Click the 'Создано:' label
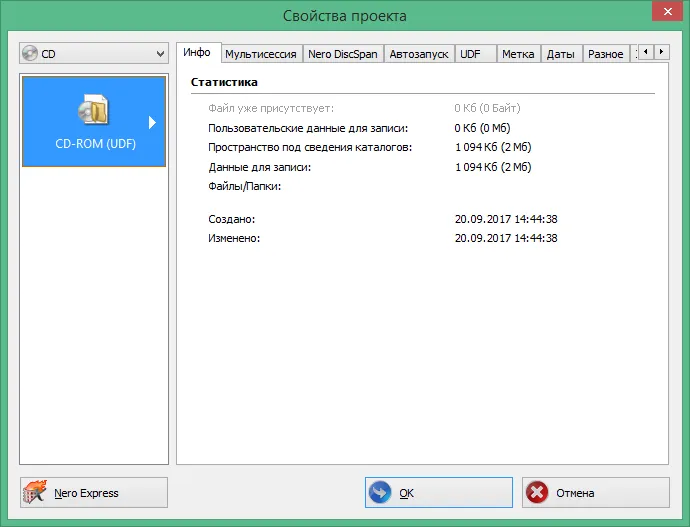 pyautogui.click(x=231, y=219)
